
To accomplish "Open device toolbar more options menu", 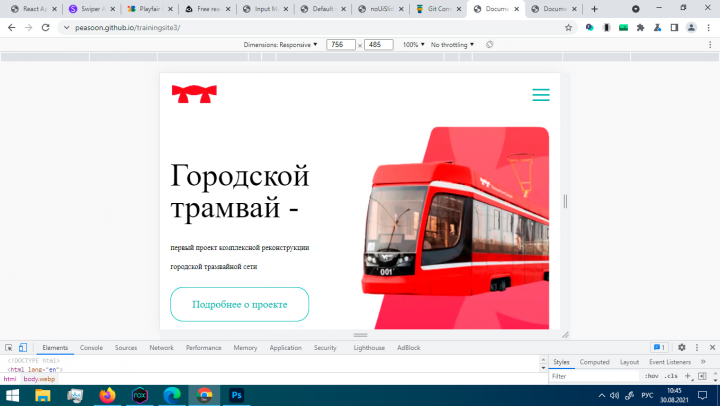I will tap(710, 45).
